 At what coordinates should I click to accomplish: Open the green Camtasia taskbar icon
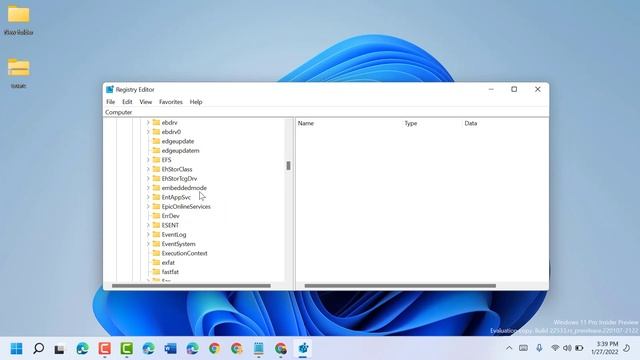127,349
